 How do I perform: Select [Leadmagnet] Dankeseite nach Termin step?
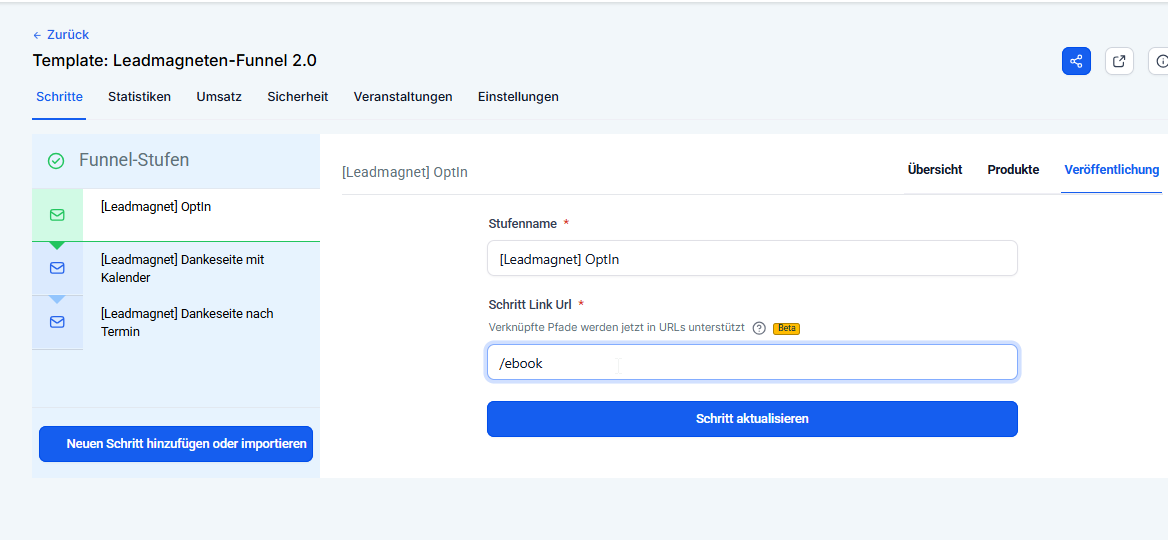176,323
